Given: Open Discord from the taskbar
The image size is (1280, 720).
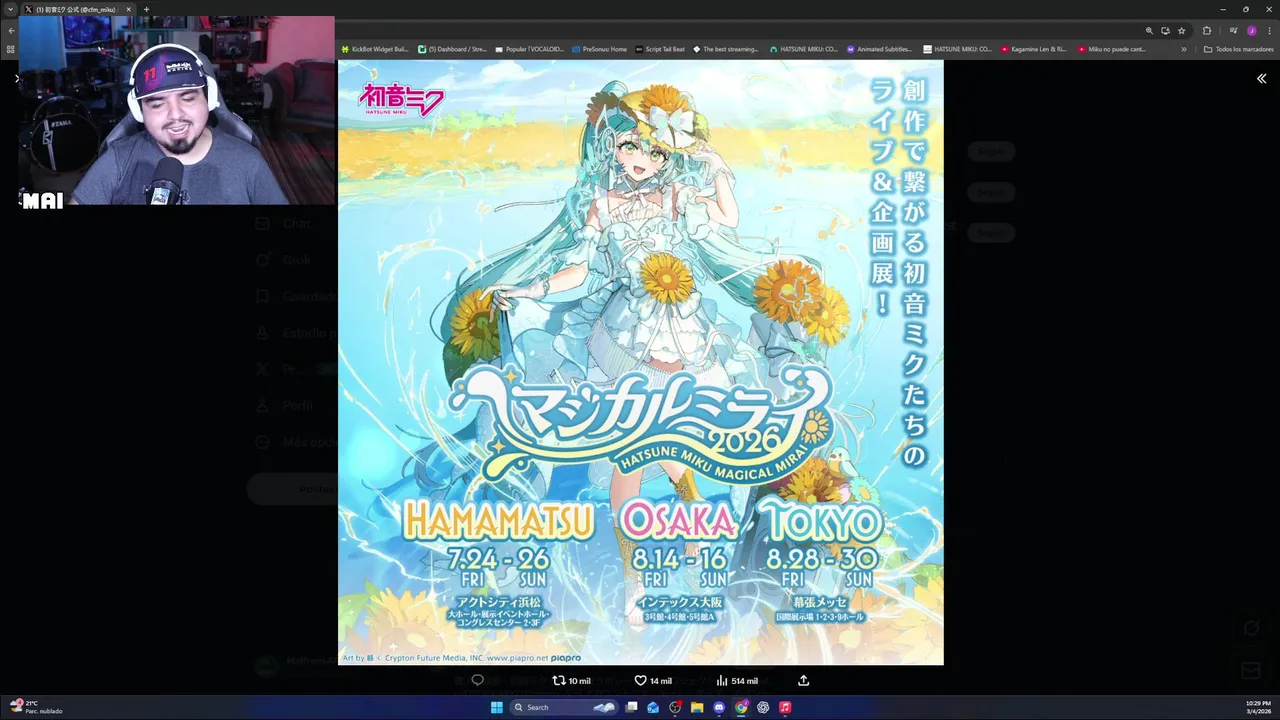Looking at the screenshot, I should click(719, 707).
